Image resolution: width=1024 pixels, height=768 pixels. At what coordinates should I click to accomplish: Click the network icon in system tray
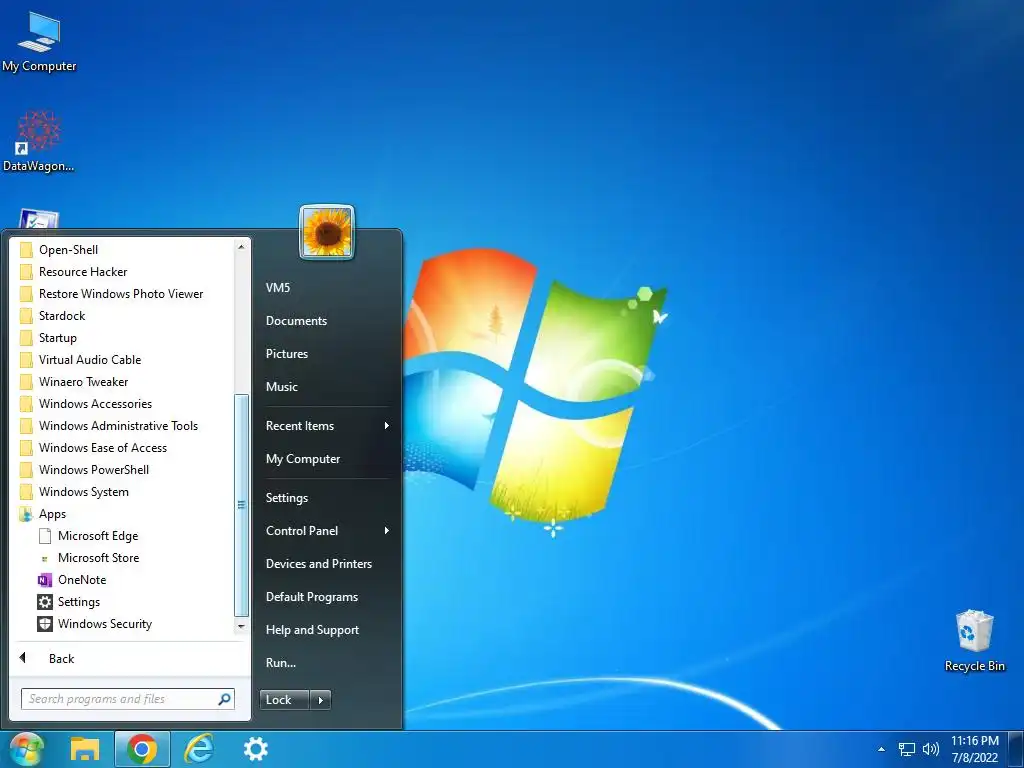(906, 749)
